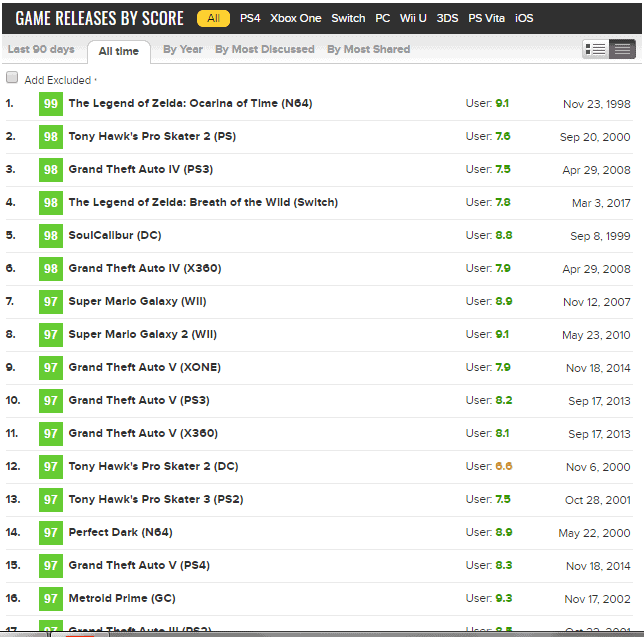644x637 pixels.
Task: Filter releases by PS Vita platform
Action: click(487, 18)
